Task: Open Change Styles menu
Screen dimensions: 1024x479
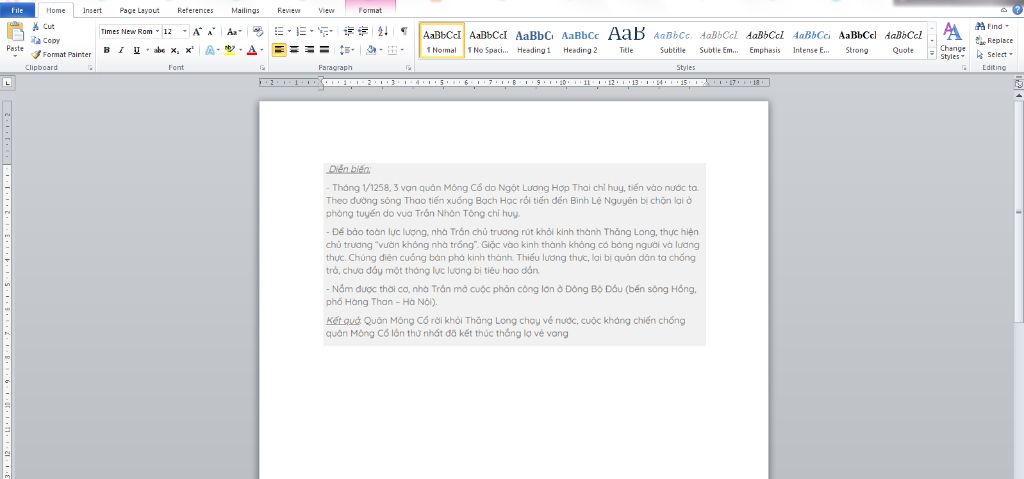Action: click(952, 41)
